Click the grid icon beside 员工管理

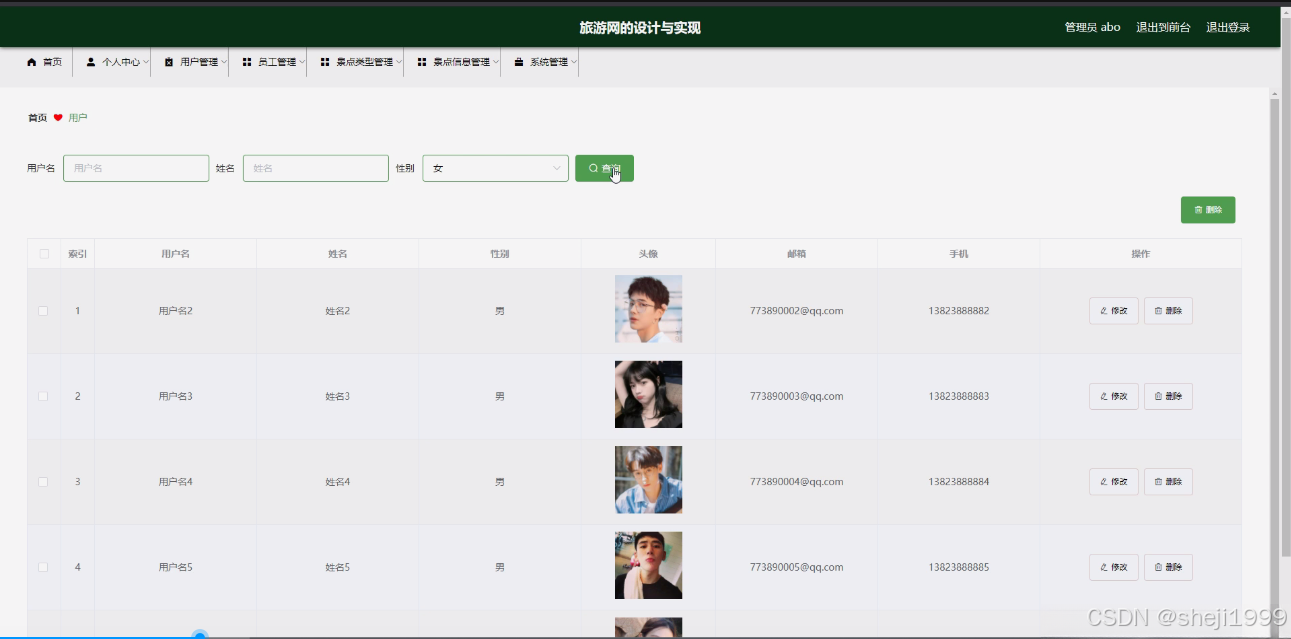click(247, 62)
